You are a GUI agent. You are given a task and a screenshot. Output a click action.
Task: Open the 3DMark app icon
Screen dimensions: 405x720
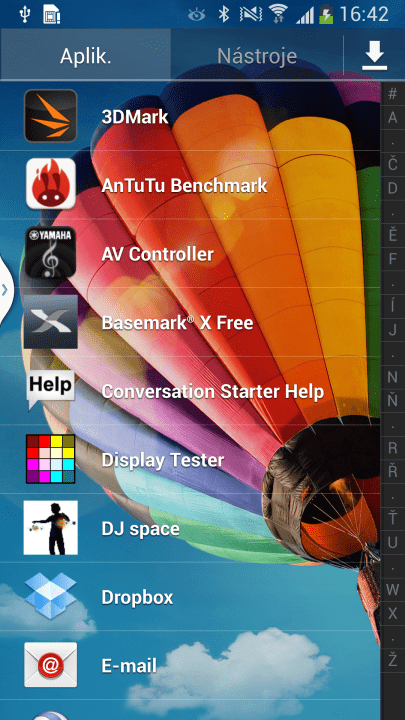(x=51, y=116)
